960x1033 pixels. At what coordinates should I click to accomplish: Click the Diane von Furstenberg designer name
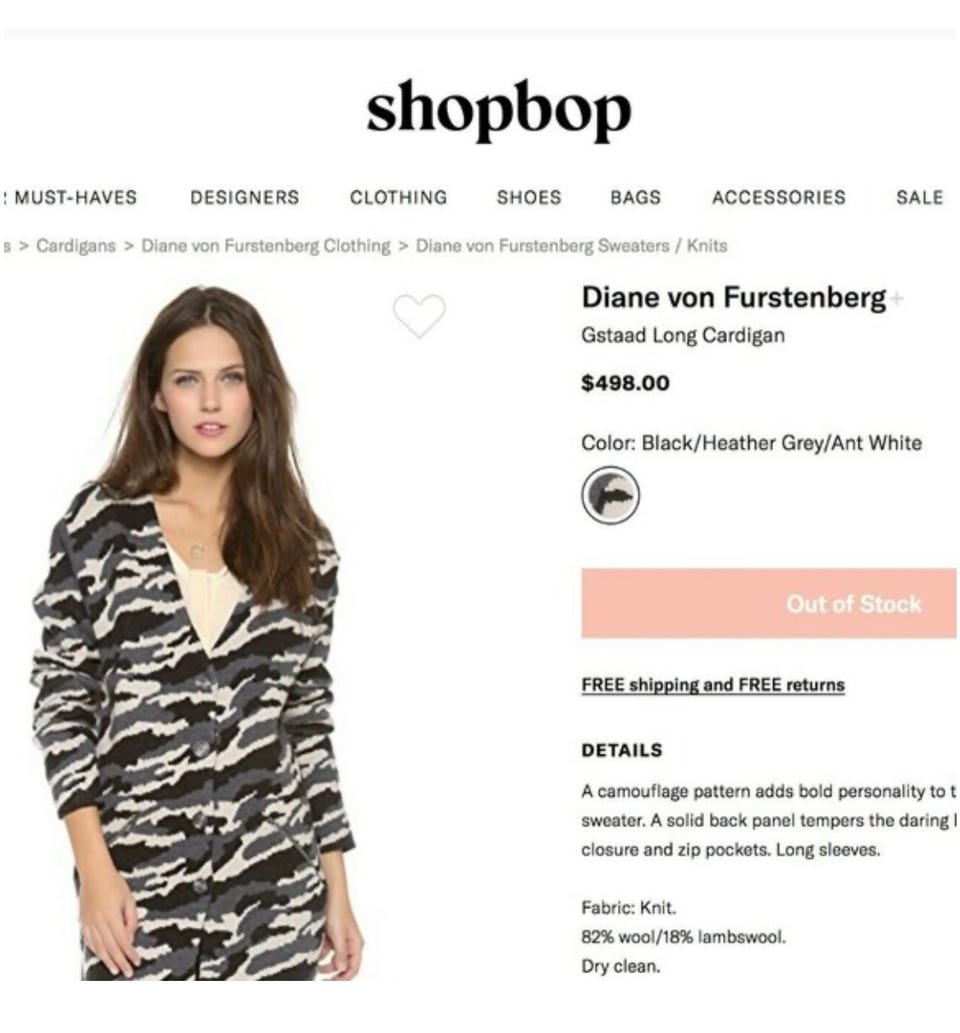(x=733, y=298)
